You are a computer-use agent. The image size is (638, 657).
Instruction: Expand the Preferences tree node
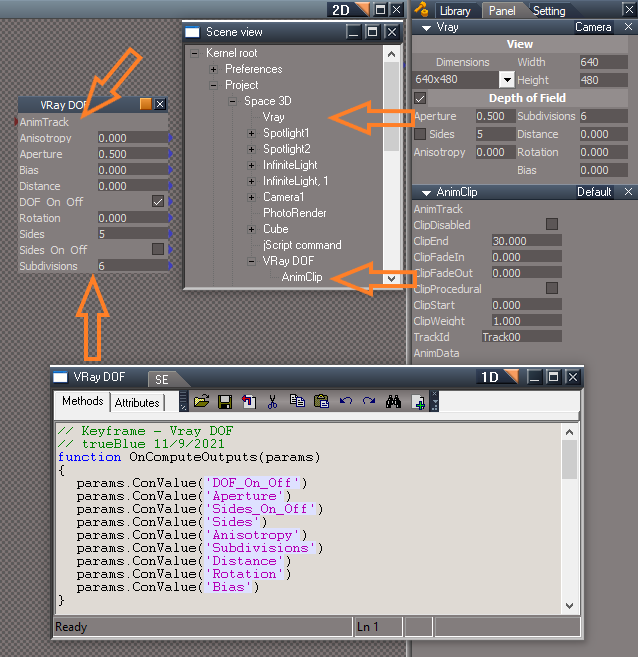pyautogui.click(x=213, y=69)
